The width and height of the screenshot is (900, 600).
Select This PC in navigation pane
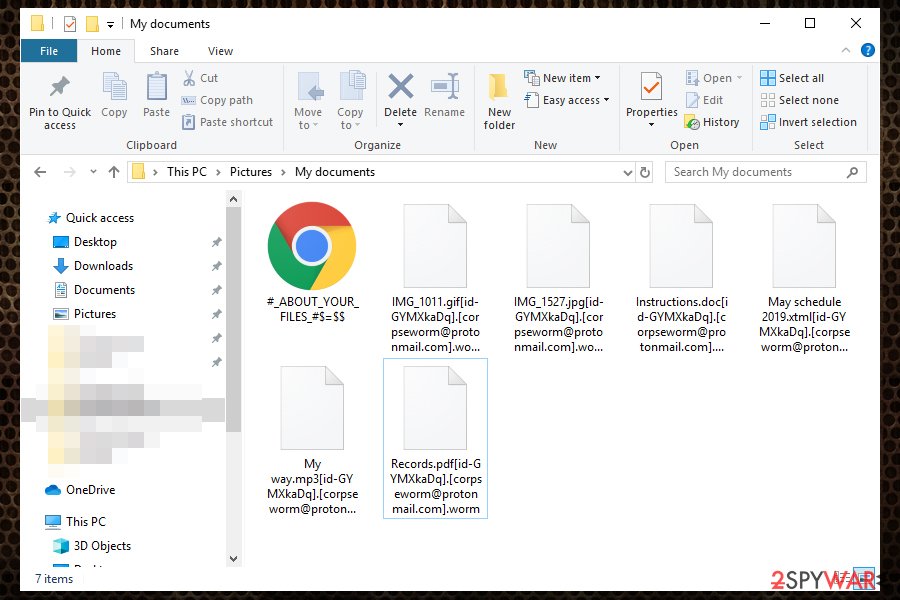point(76,521)
